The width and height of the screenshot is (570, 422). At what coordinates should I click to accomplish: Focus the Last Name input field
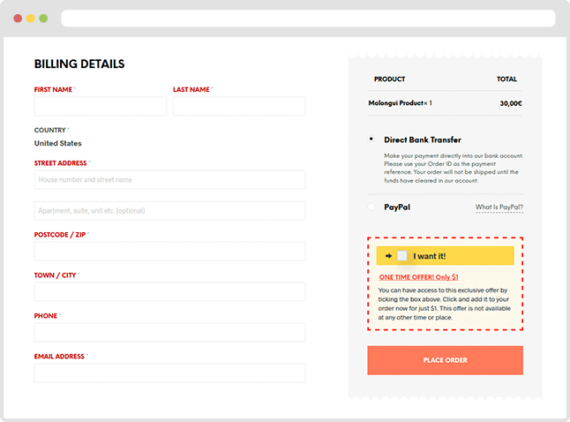(239, 106)
